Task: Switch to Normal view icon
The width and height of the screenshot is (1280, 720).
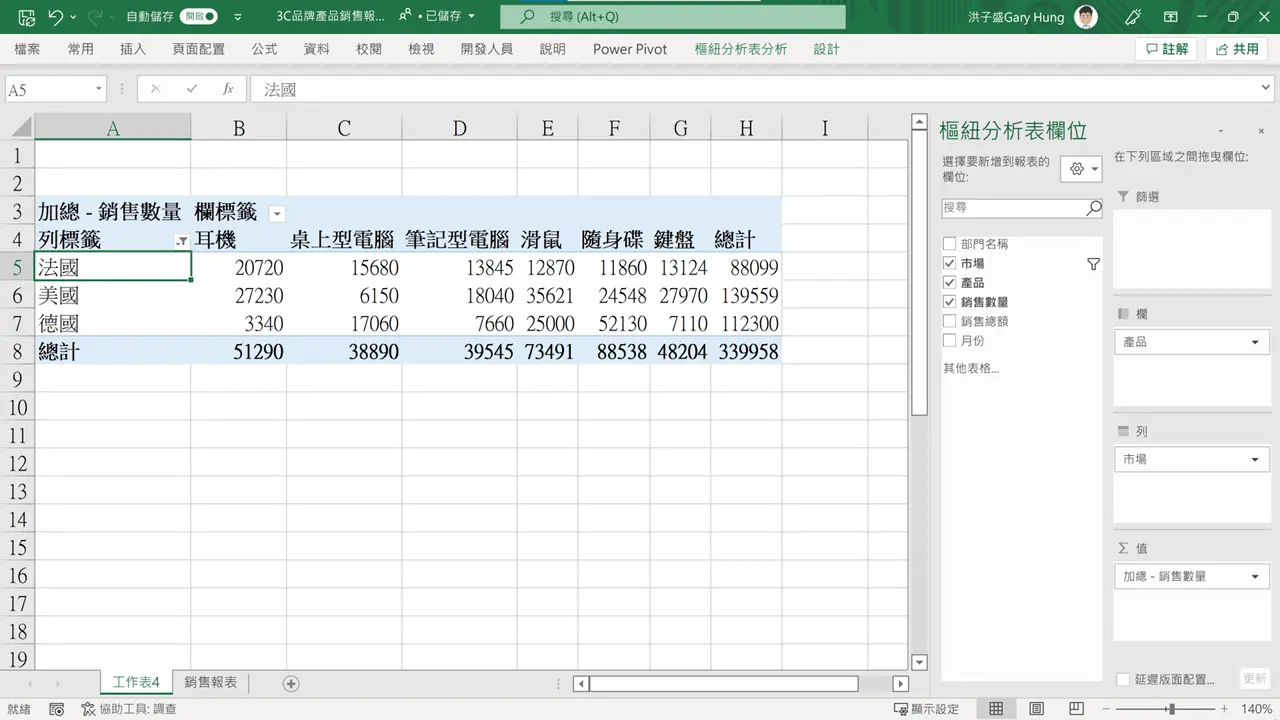Action: (x=996, y=709)
